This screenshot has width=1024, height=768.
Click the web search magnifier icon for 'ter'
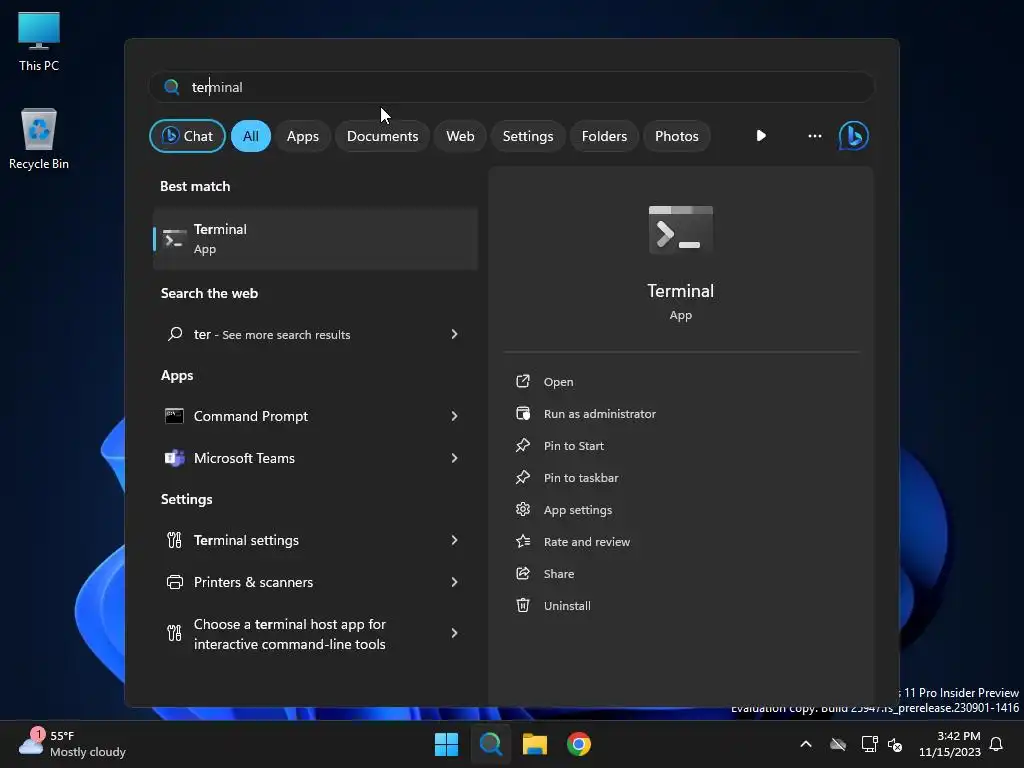pyautogui.click(x=174, y=334)
